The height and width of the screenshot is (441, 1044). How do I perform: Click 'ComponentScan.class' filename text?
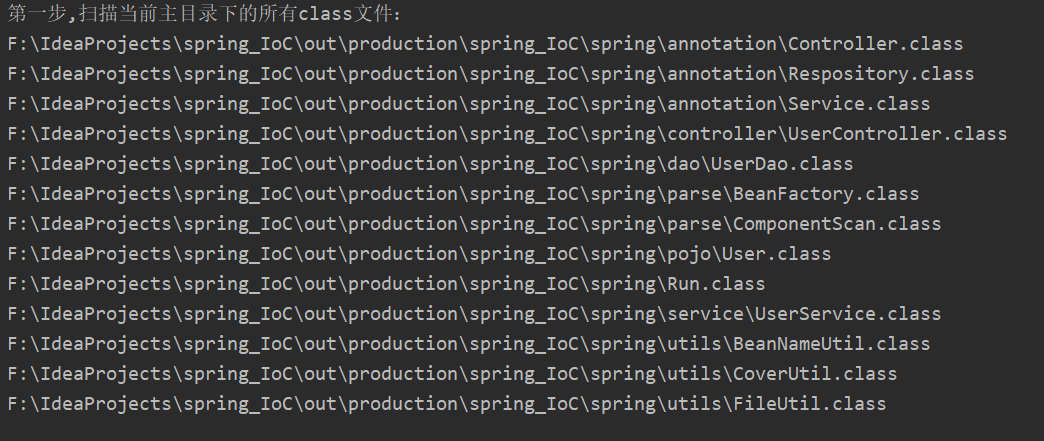[x=837, y=224]
